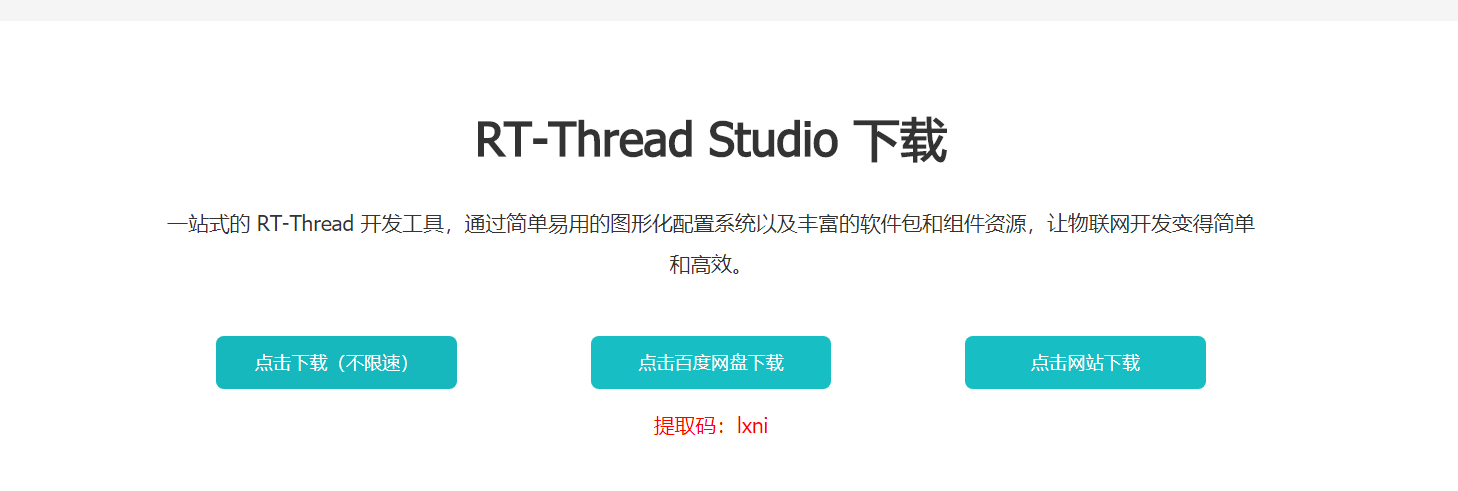The width and height of the screenshot is (1458, 491).
Task: Open the 点击百度网盘下载 Baidu netdisk button
Action: tap(711, 362)
